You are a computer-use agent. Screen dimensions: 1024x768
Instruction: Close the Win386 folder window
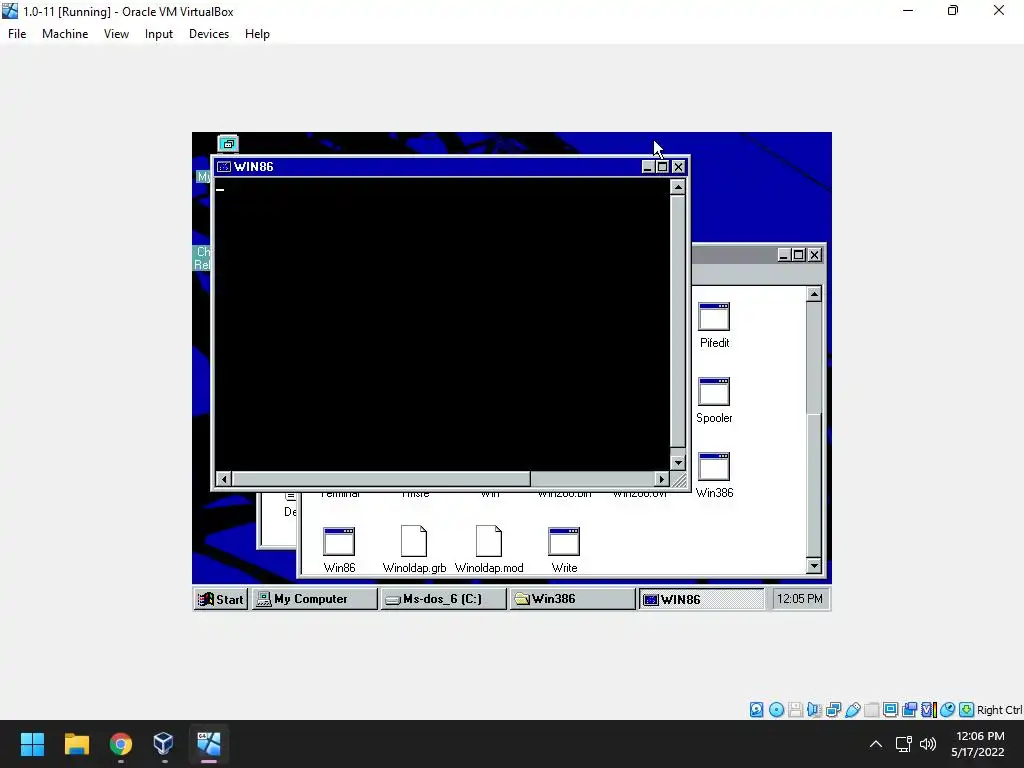pyautogui.click(x=814, y=255)
